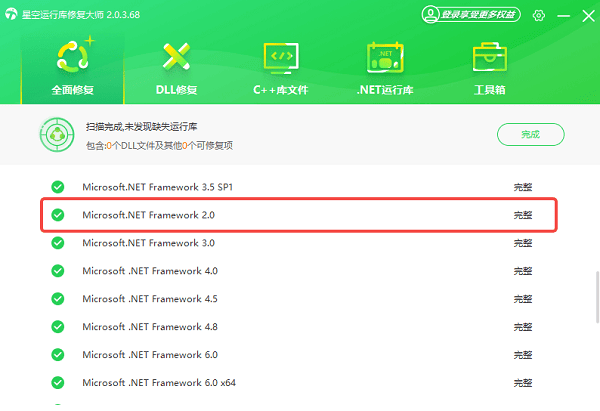
Task: Click the 扫描完成,未发现缺失运行库 message
Action: [142, 127]
